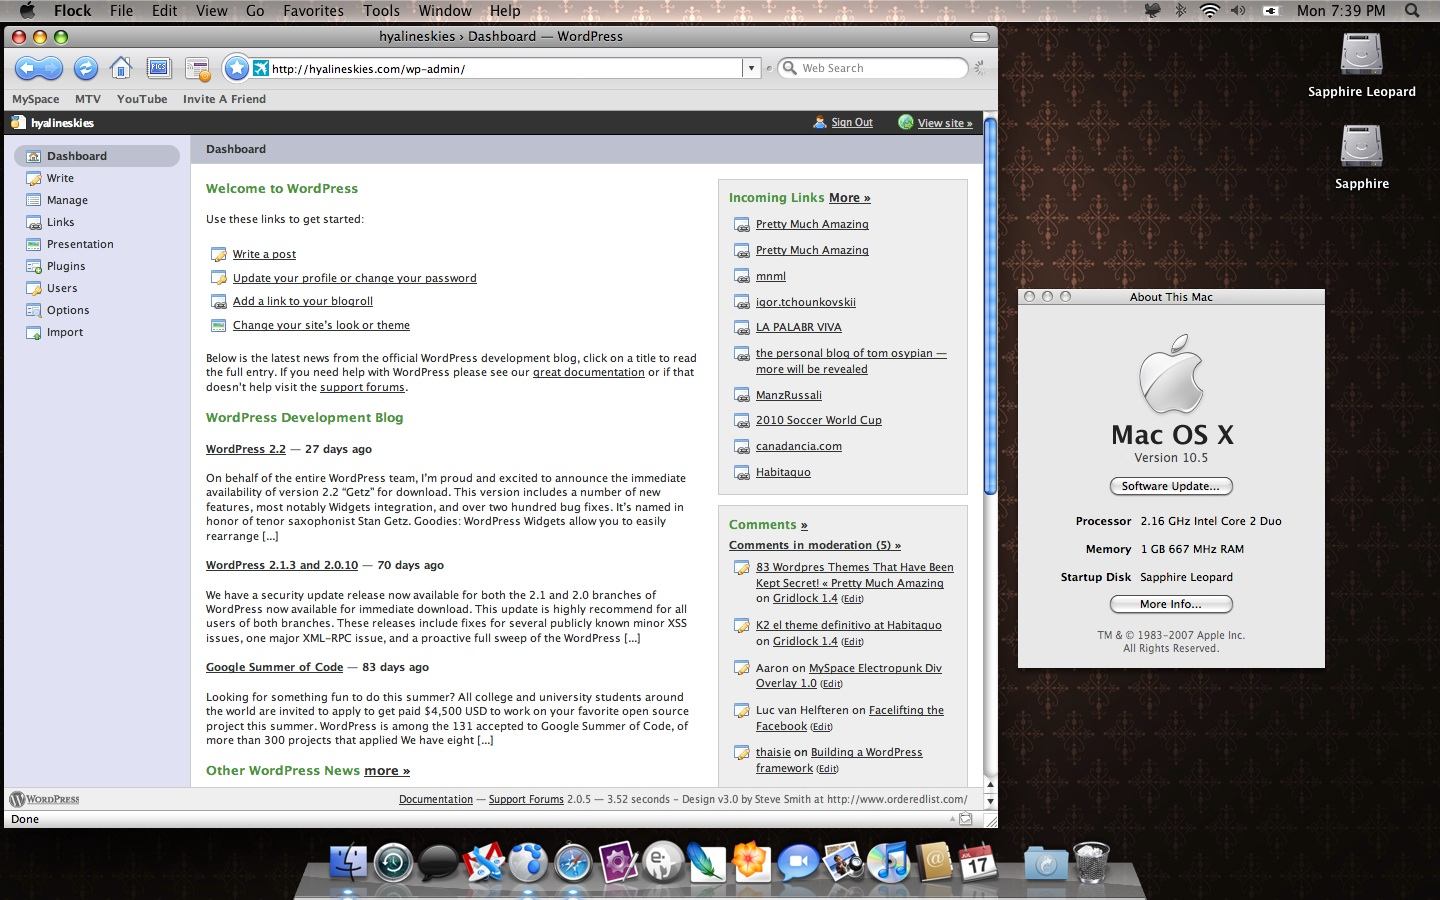Screen dimensions: 1440x900
Task: Open the Flock menu in the menu bar
Action: (x=72, y=10)
